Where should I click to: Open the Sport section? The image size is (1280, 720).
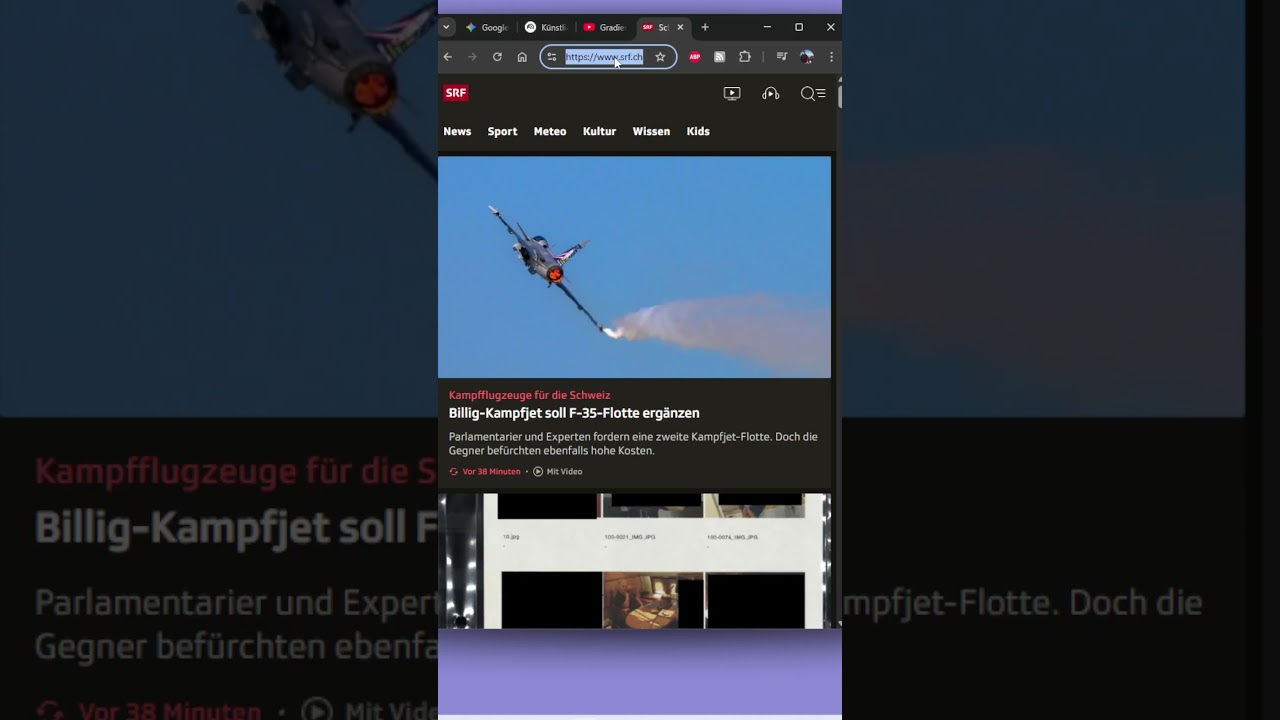tap(502, 131)
